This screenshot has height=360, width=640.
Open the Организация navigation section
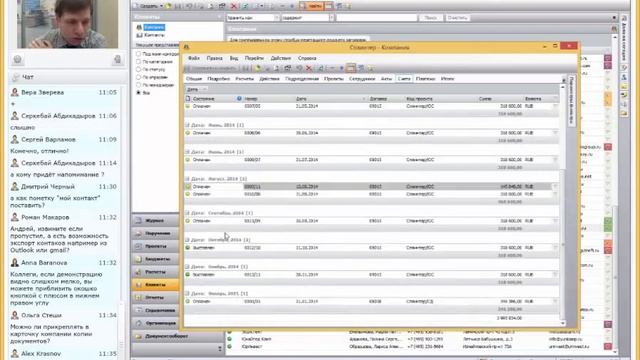click(x=156, y=323)
